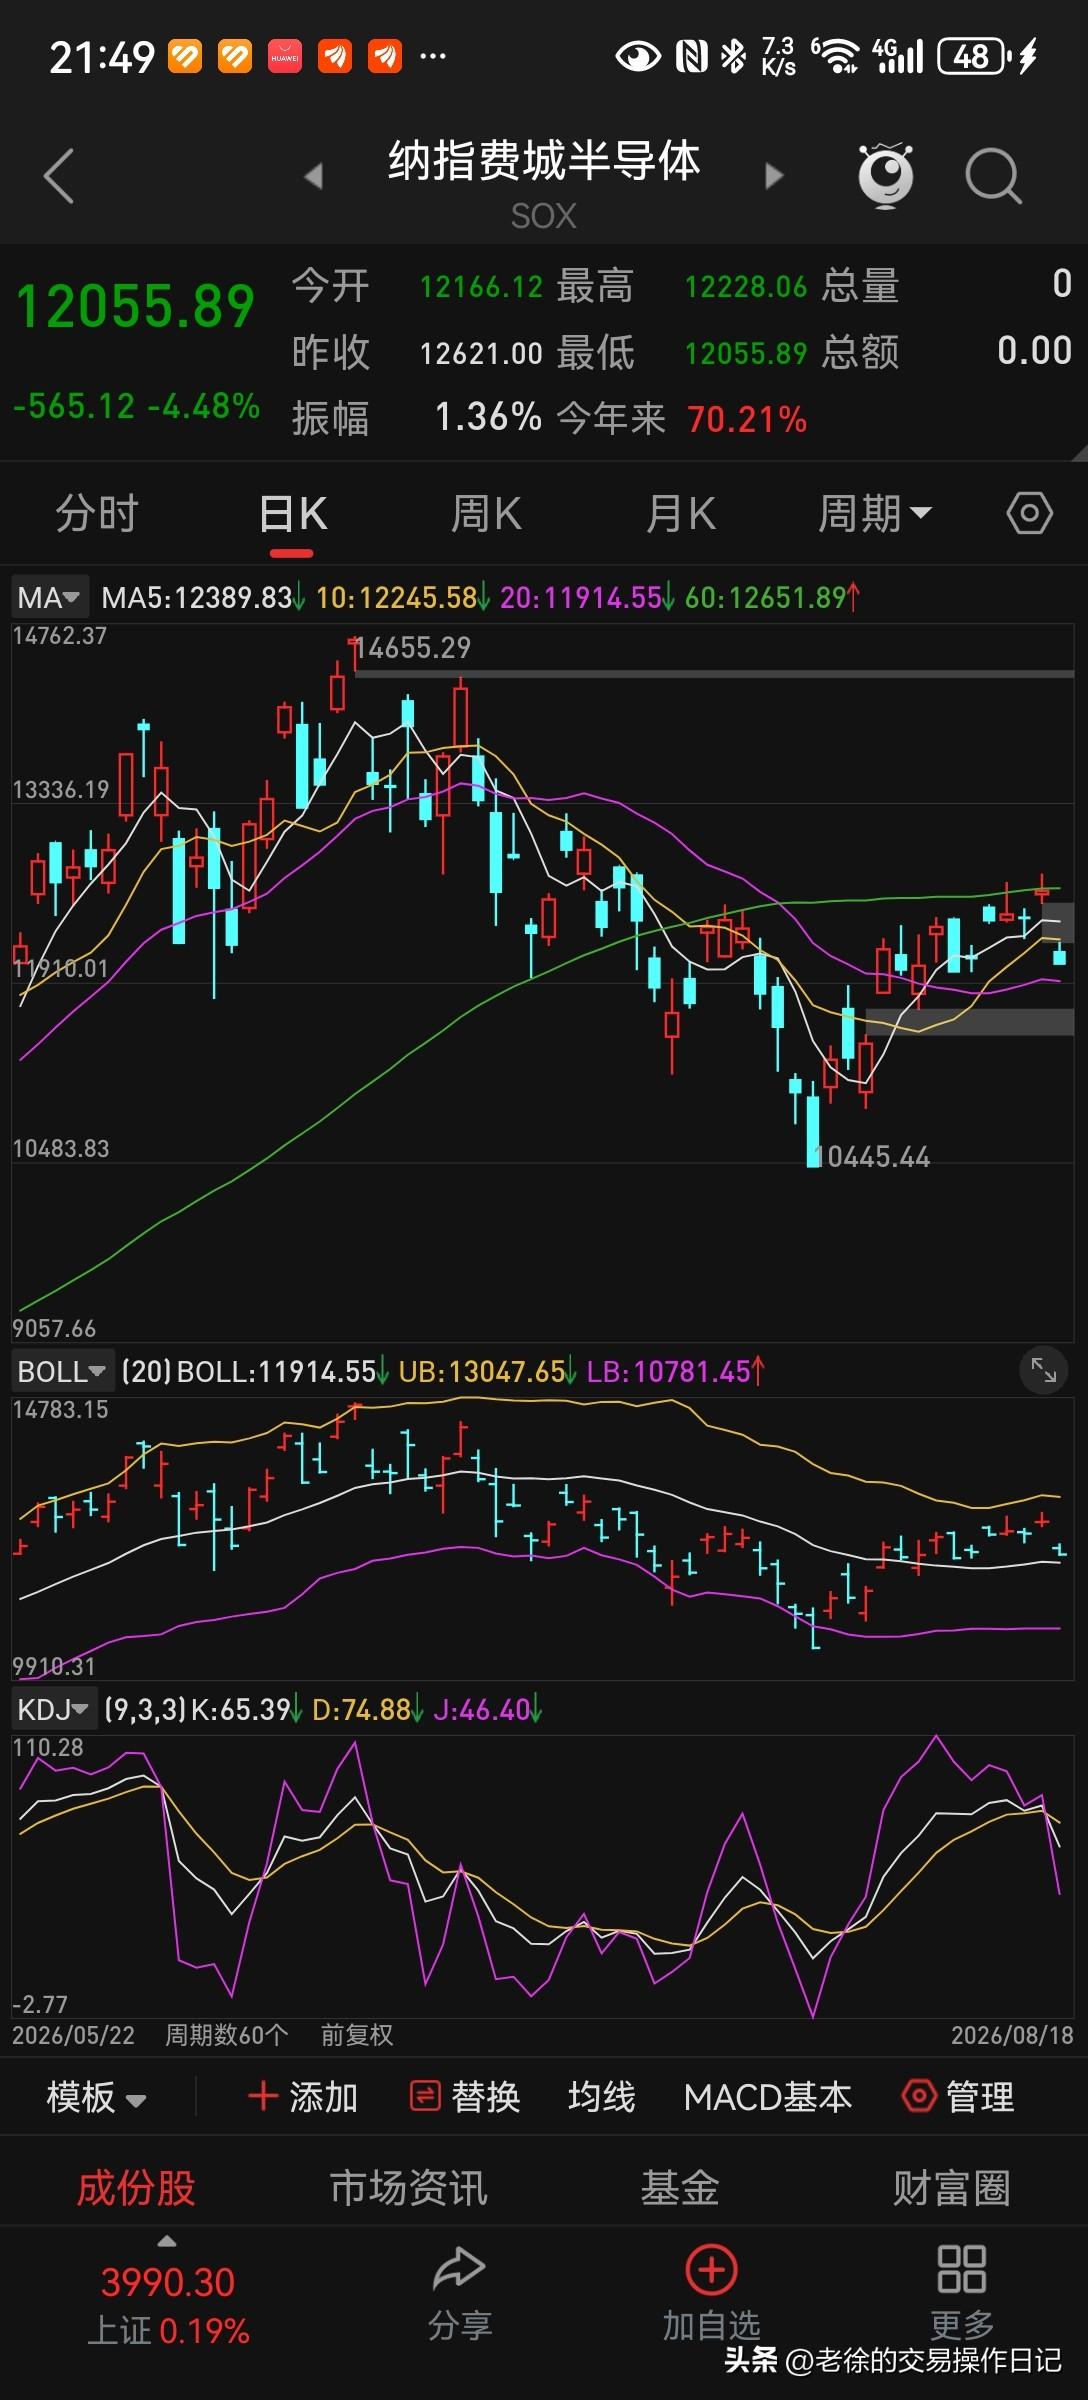Image resolution: width=1088 pixels, height=2400 pixels.
Task: Open the 模板 template dropdown
Action: (96, 2097)
